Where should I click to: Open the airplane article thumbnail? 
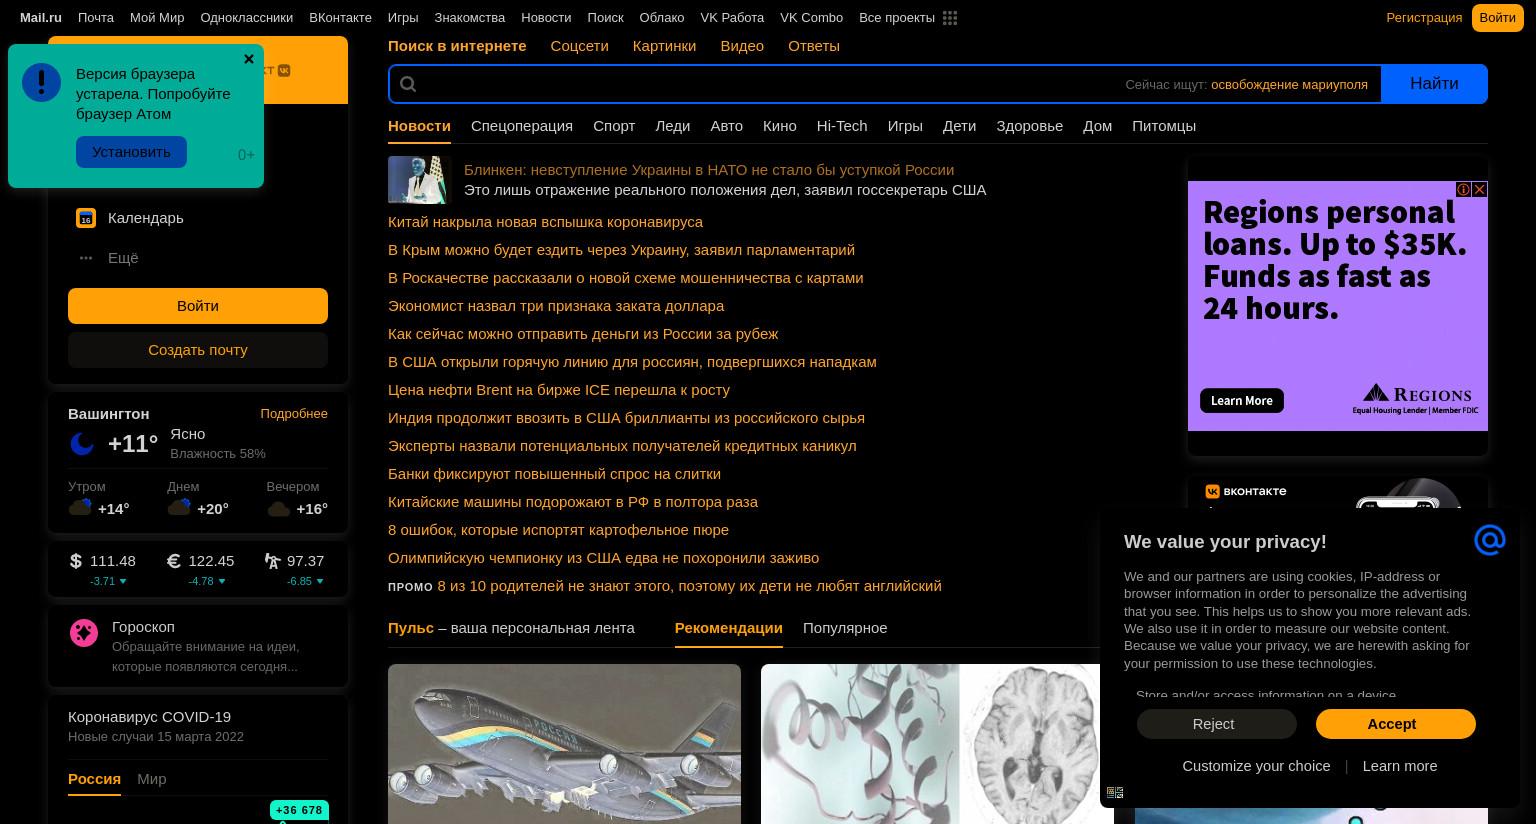[x=564, y=744]
